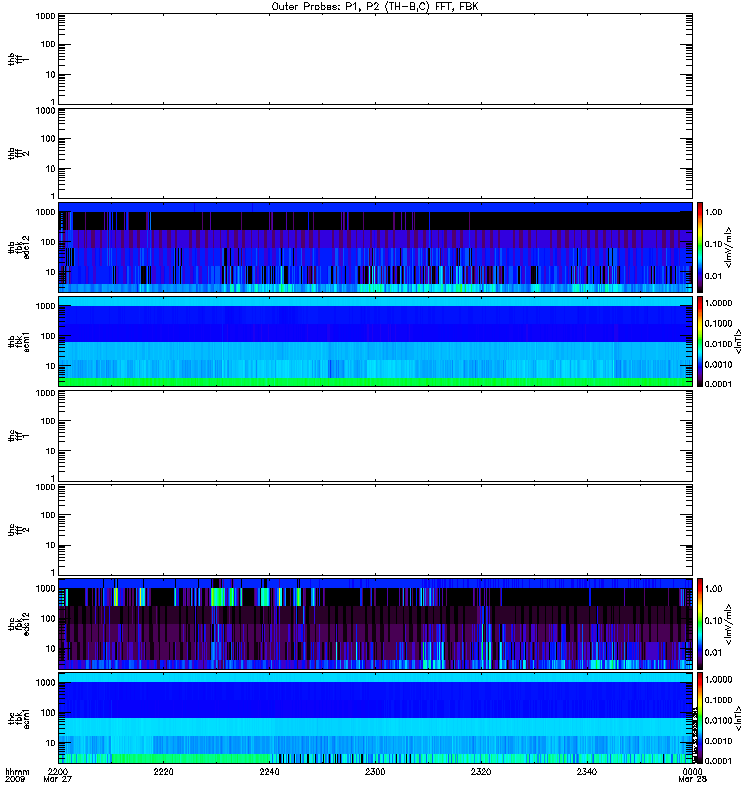Image resolution: width=750 pixels, height=800 pixels.
Task: Click the 2340 time tick label
Action: click(587, 772)
